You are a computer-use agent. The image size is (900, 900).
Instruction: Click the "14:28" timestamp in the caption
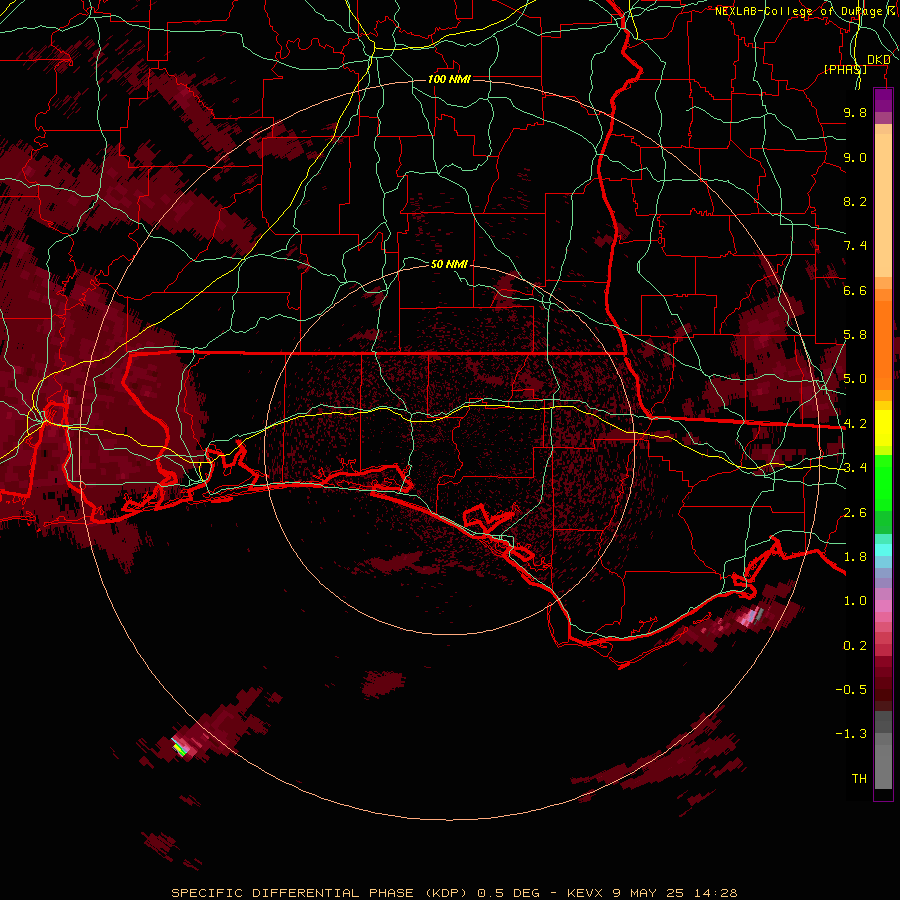tap(717, 893)
